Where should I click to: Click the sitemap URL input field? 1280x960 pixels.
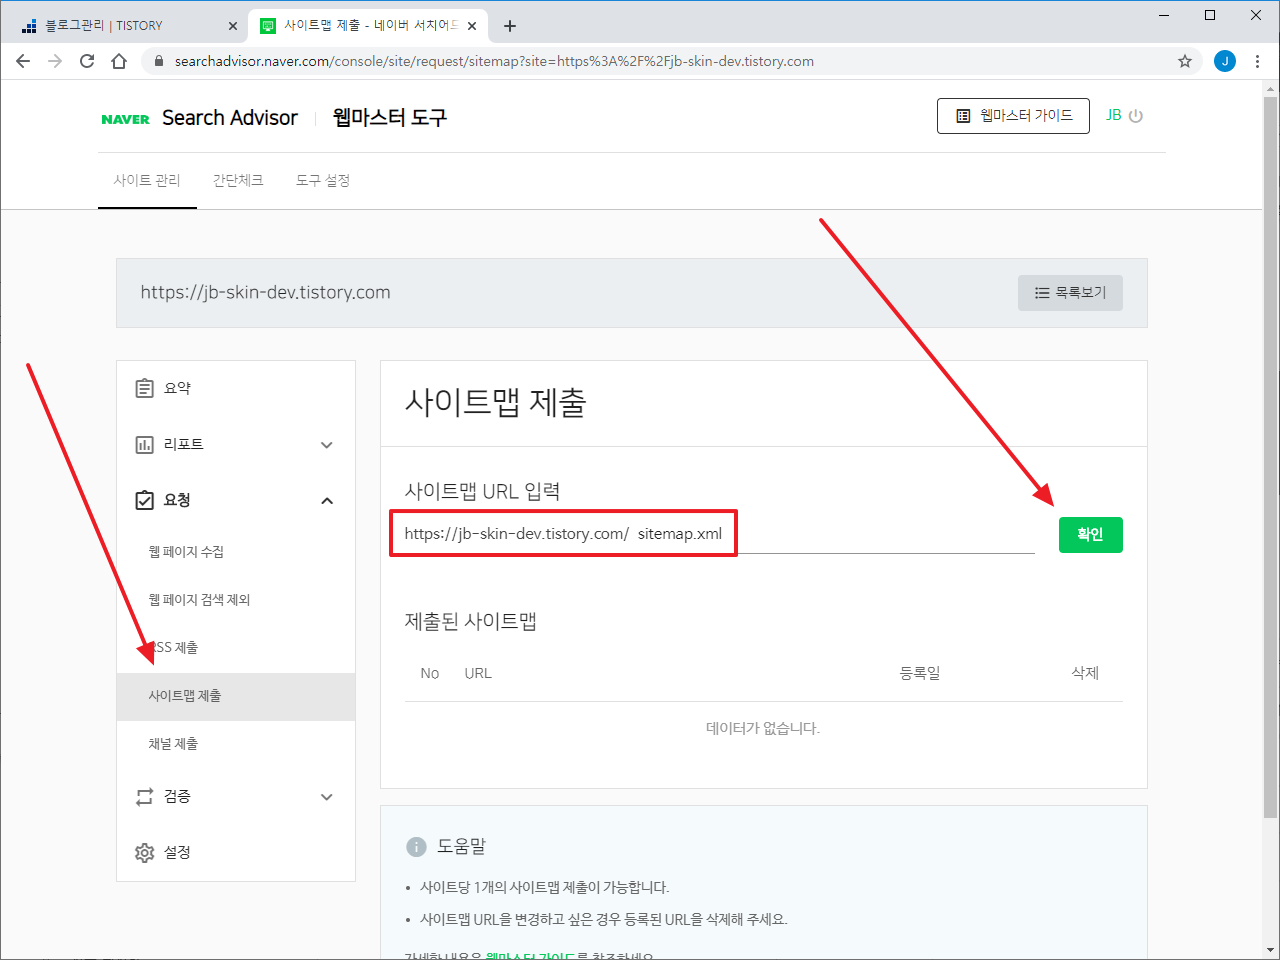(719, 534)
